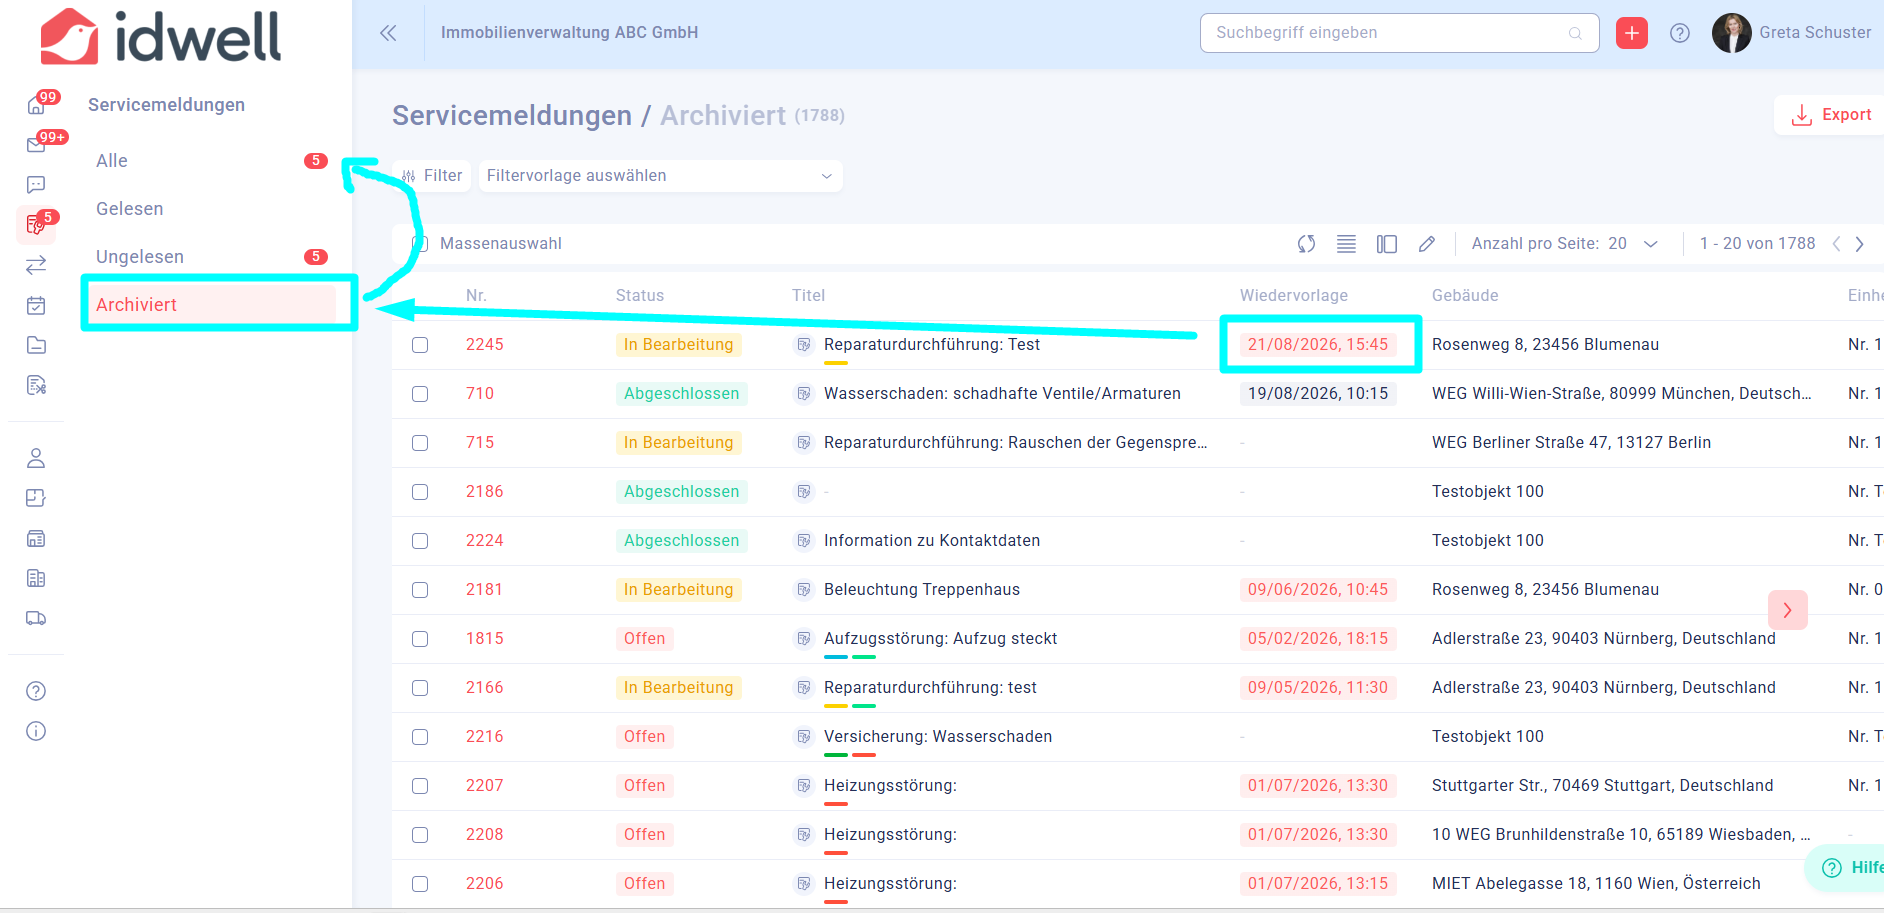Open the help question mark icon in the header
Screen dimensions: 1884x913
1680,33
